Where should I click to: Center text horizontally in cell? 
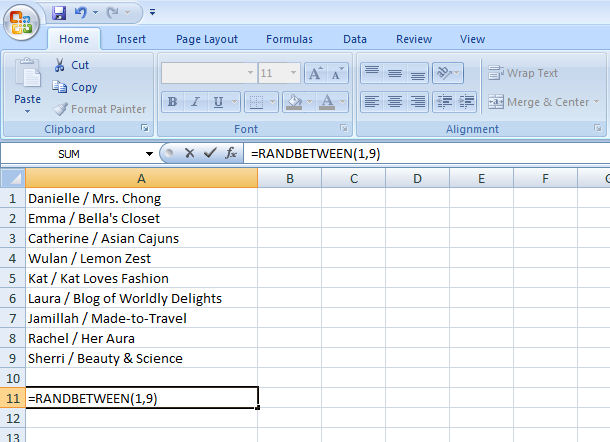click(x=395, y=102)
